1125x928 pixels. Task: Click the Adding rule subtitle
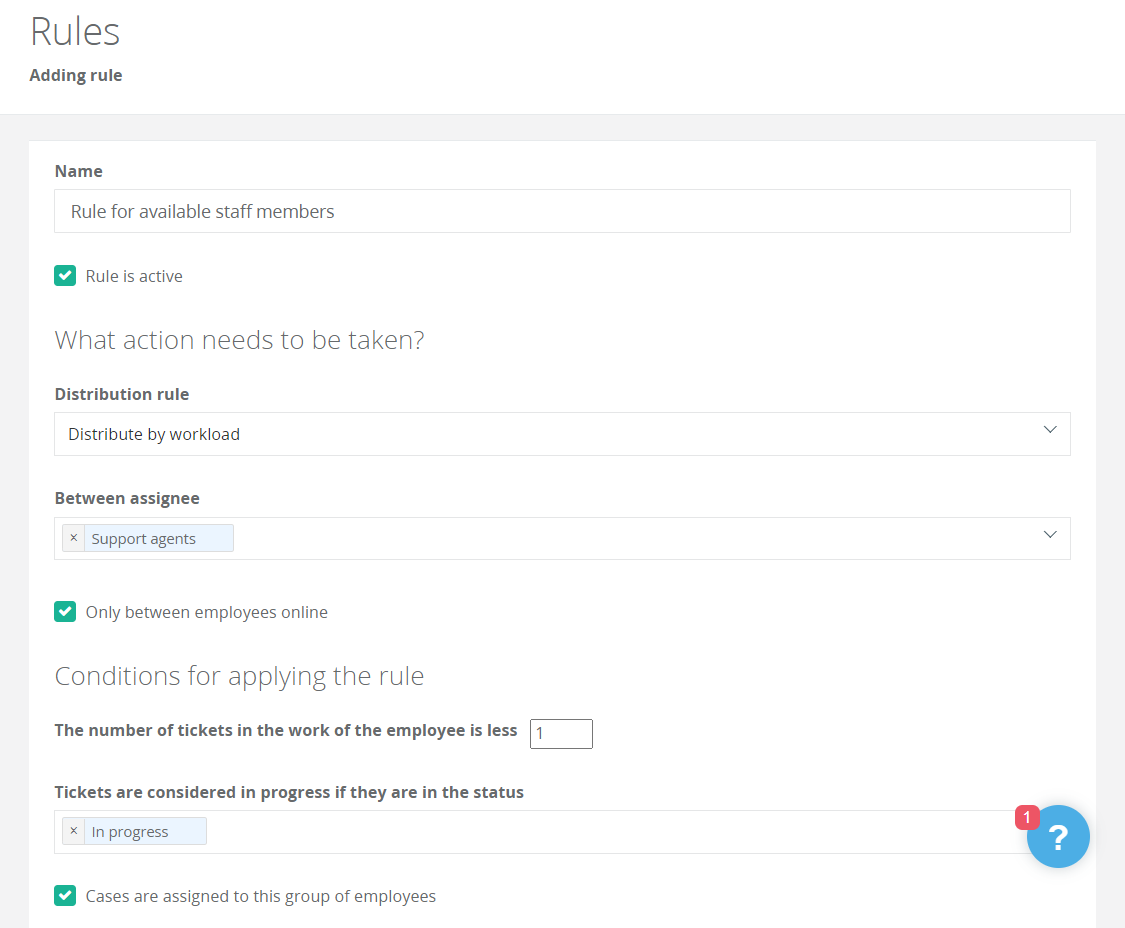pyautogui.click(x=76, y=75)
